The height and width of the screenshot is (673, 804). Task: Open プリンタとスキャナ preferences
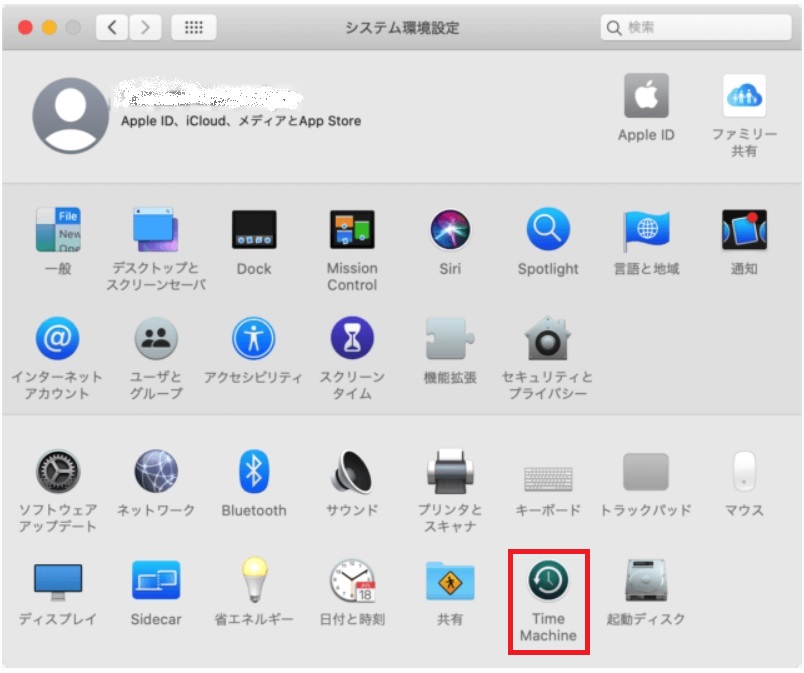450,472
